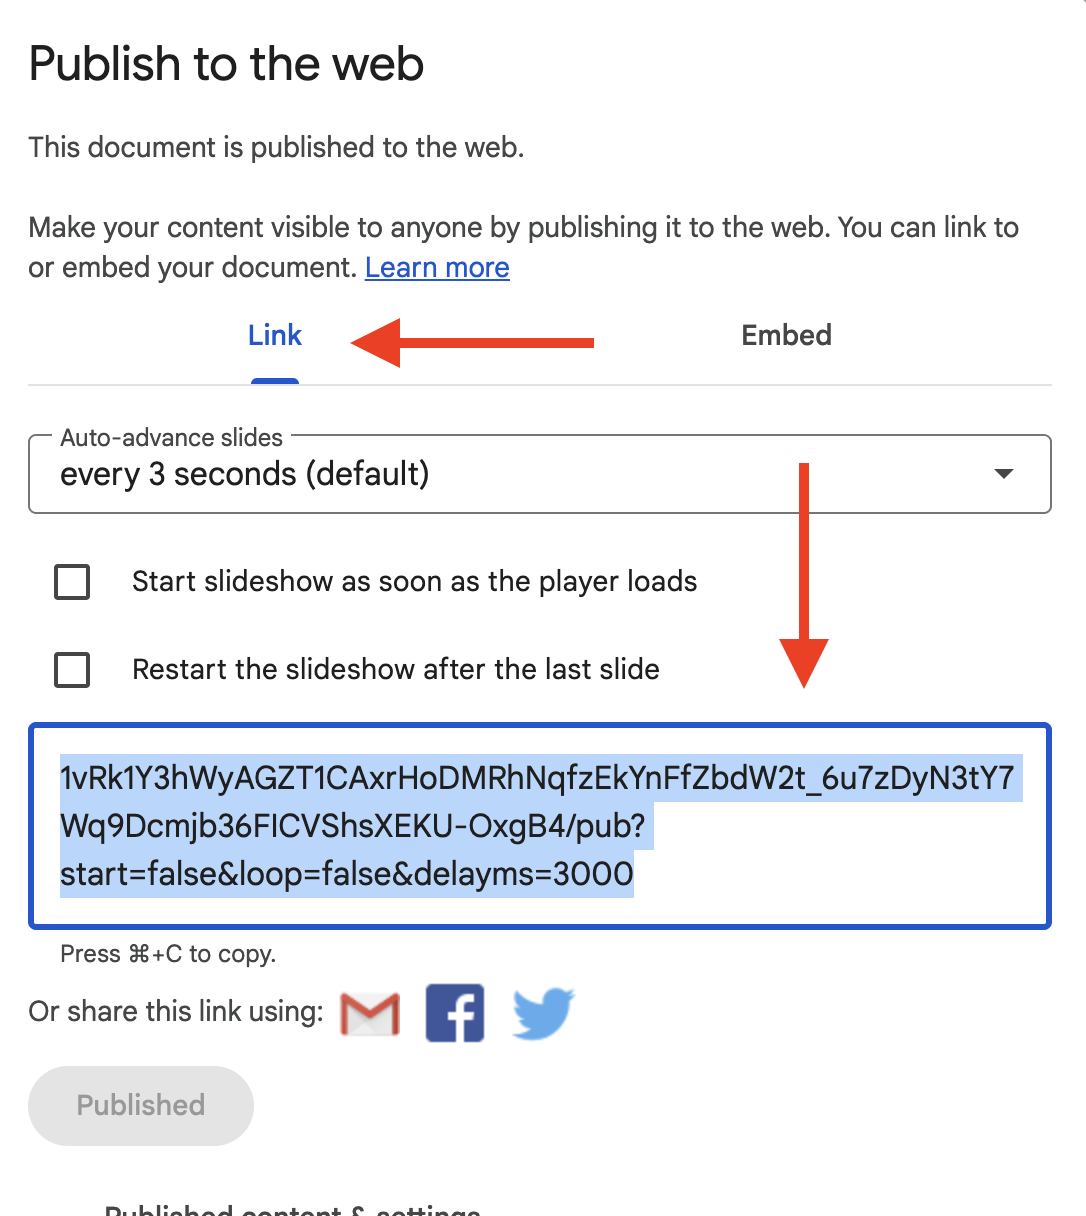This screenshot has width=1086, height=1216.
Task: Select the Facebook 'f' logo
Action: [x=455, y=1012]
